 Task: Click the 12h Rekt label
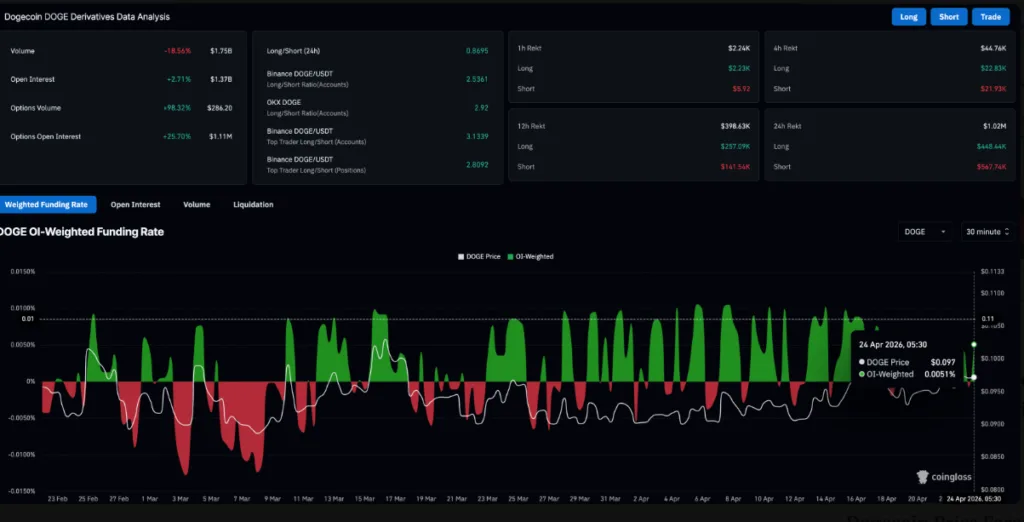click(531, 126)
